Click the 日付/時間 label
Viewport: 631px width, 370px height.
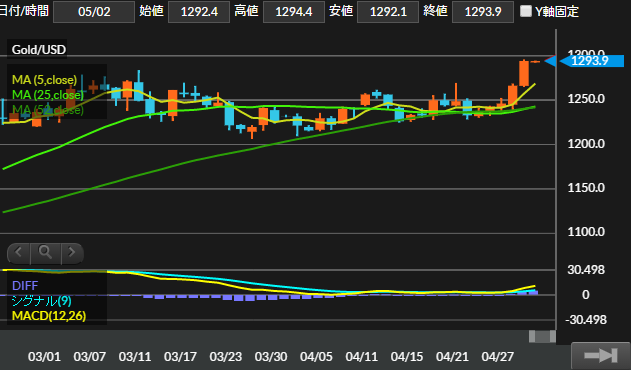24,11
